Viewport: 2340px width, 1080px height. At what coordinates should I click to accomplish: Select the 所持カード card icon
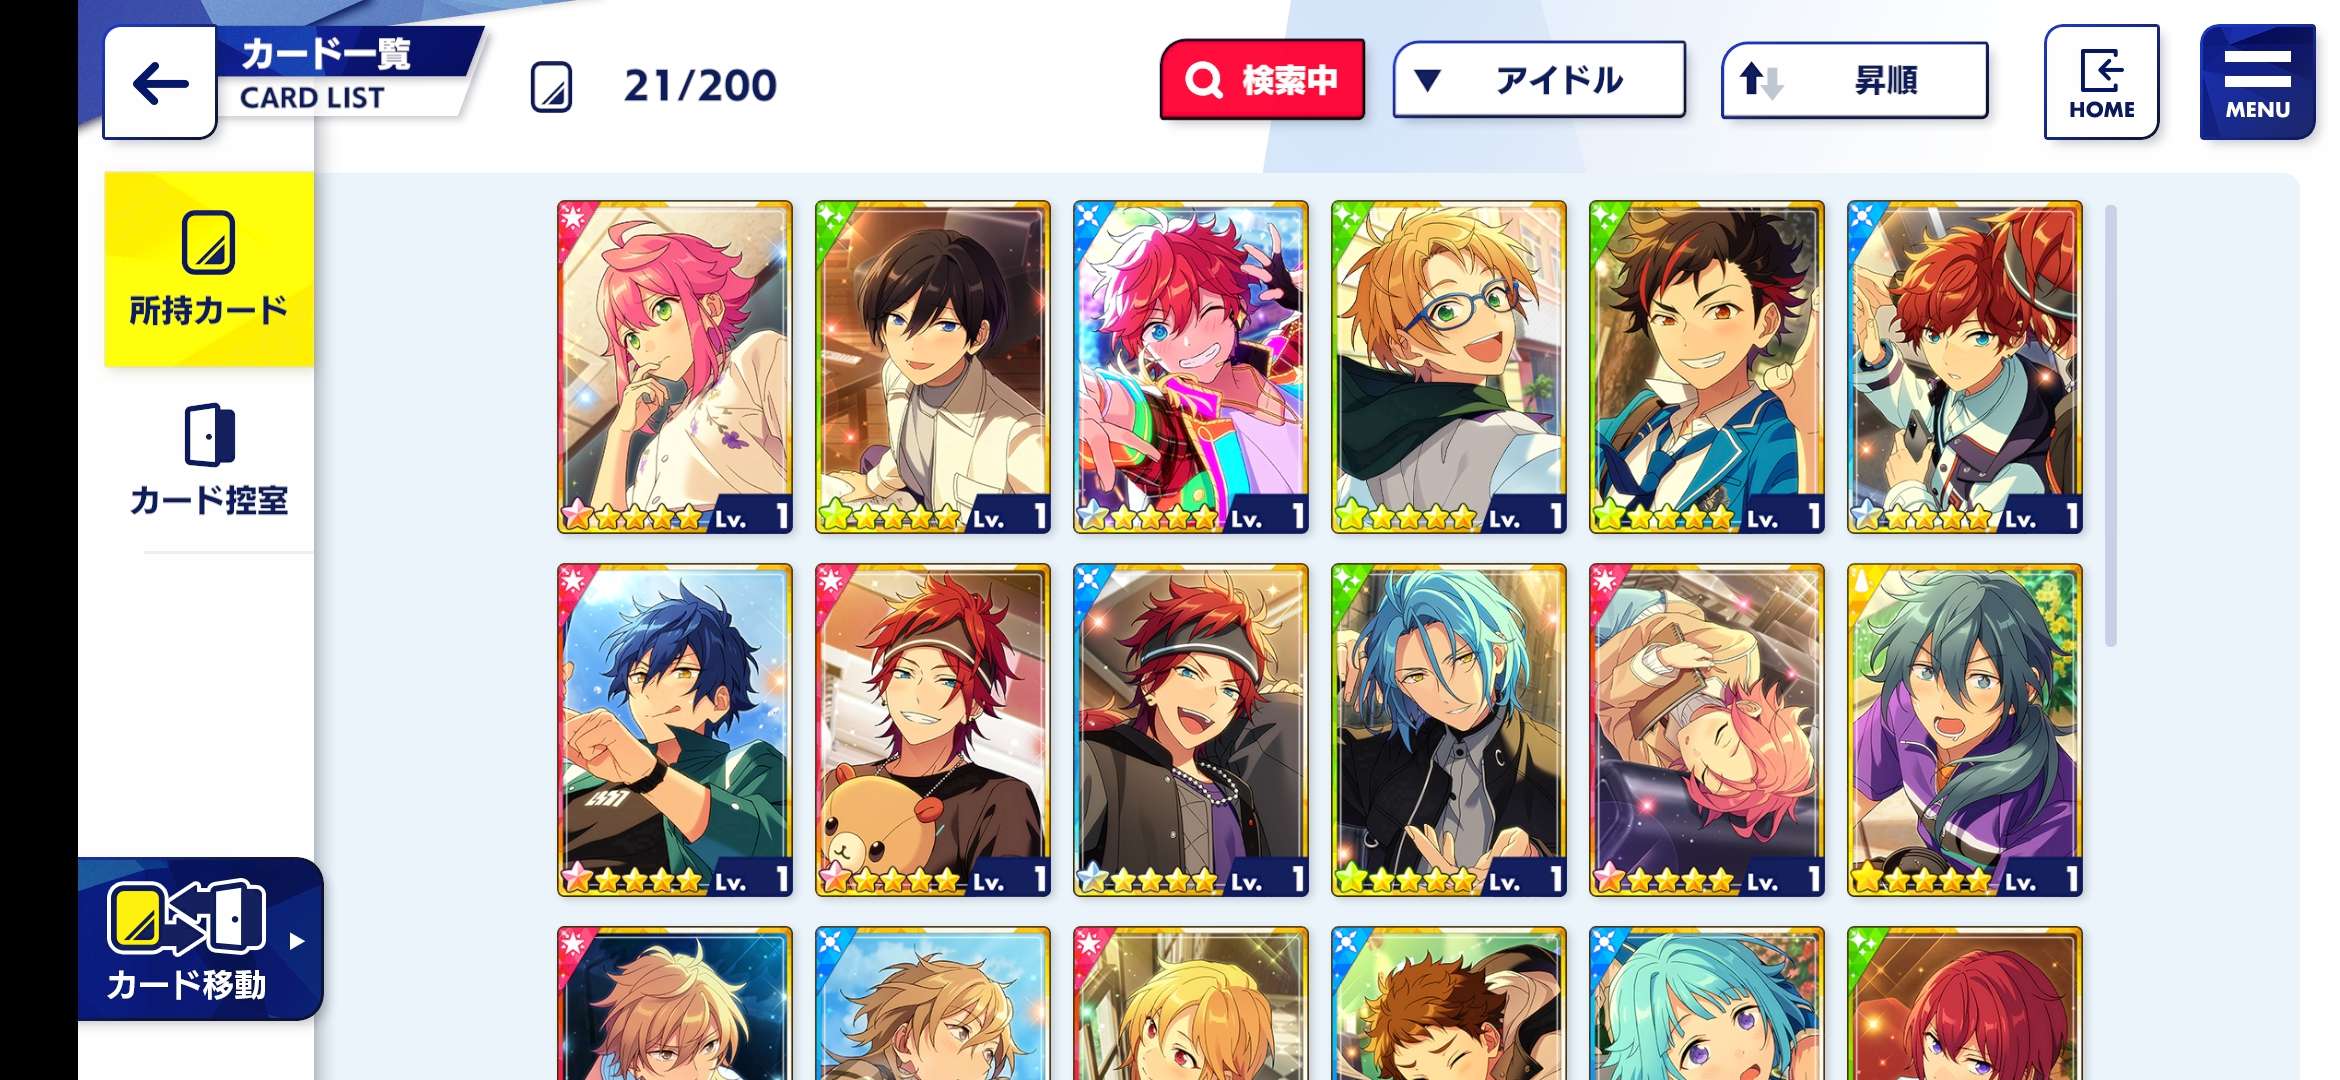point(208,243)
